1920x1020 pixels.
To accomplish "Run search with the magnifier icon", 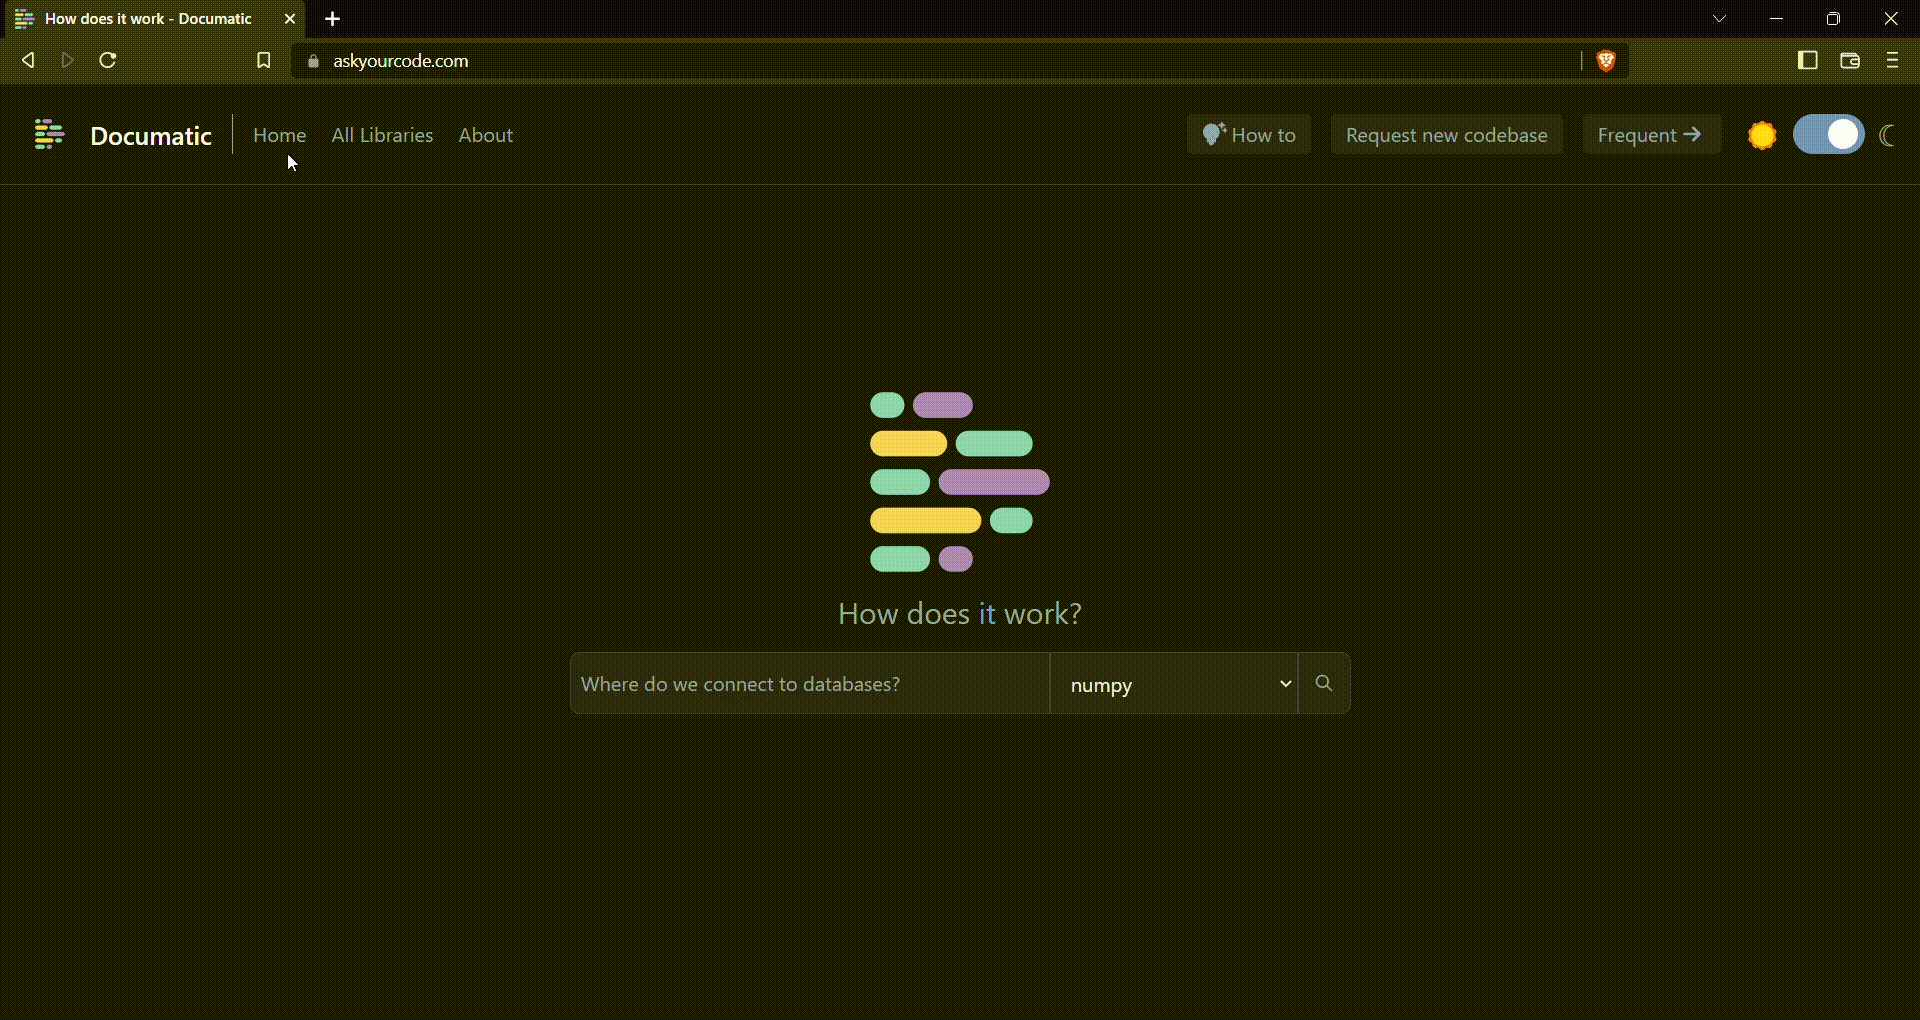I will (1324, 683).
